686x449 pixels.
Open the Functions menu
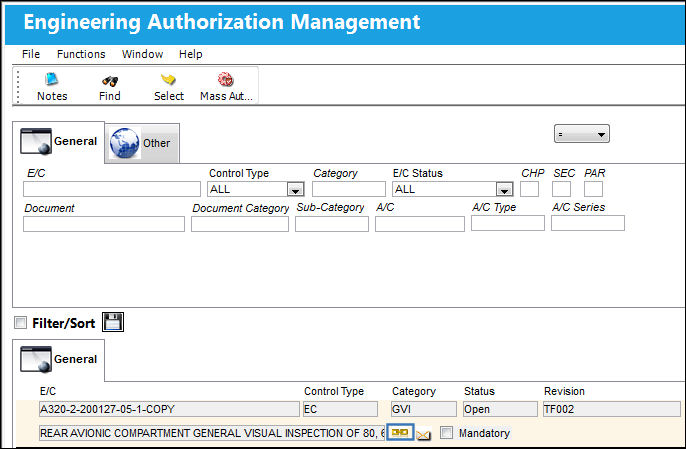click(x=81, y=54)
